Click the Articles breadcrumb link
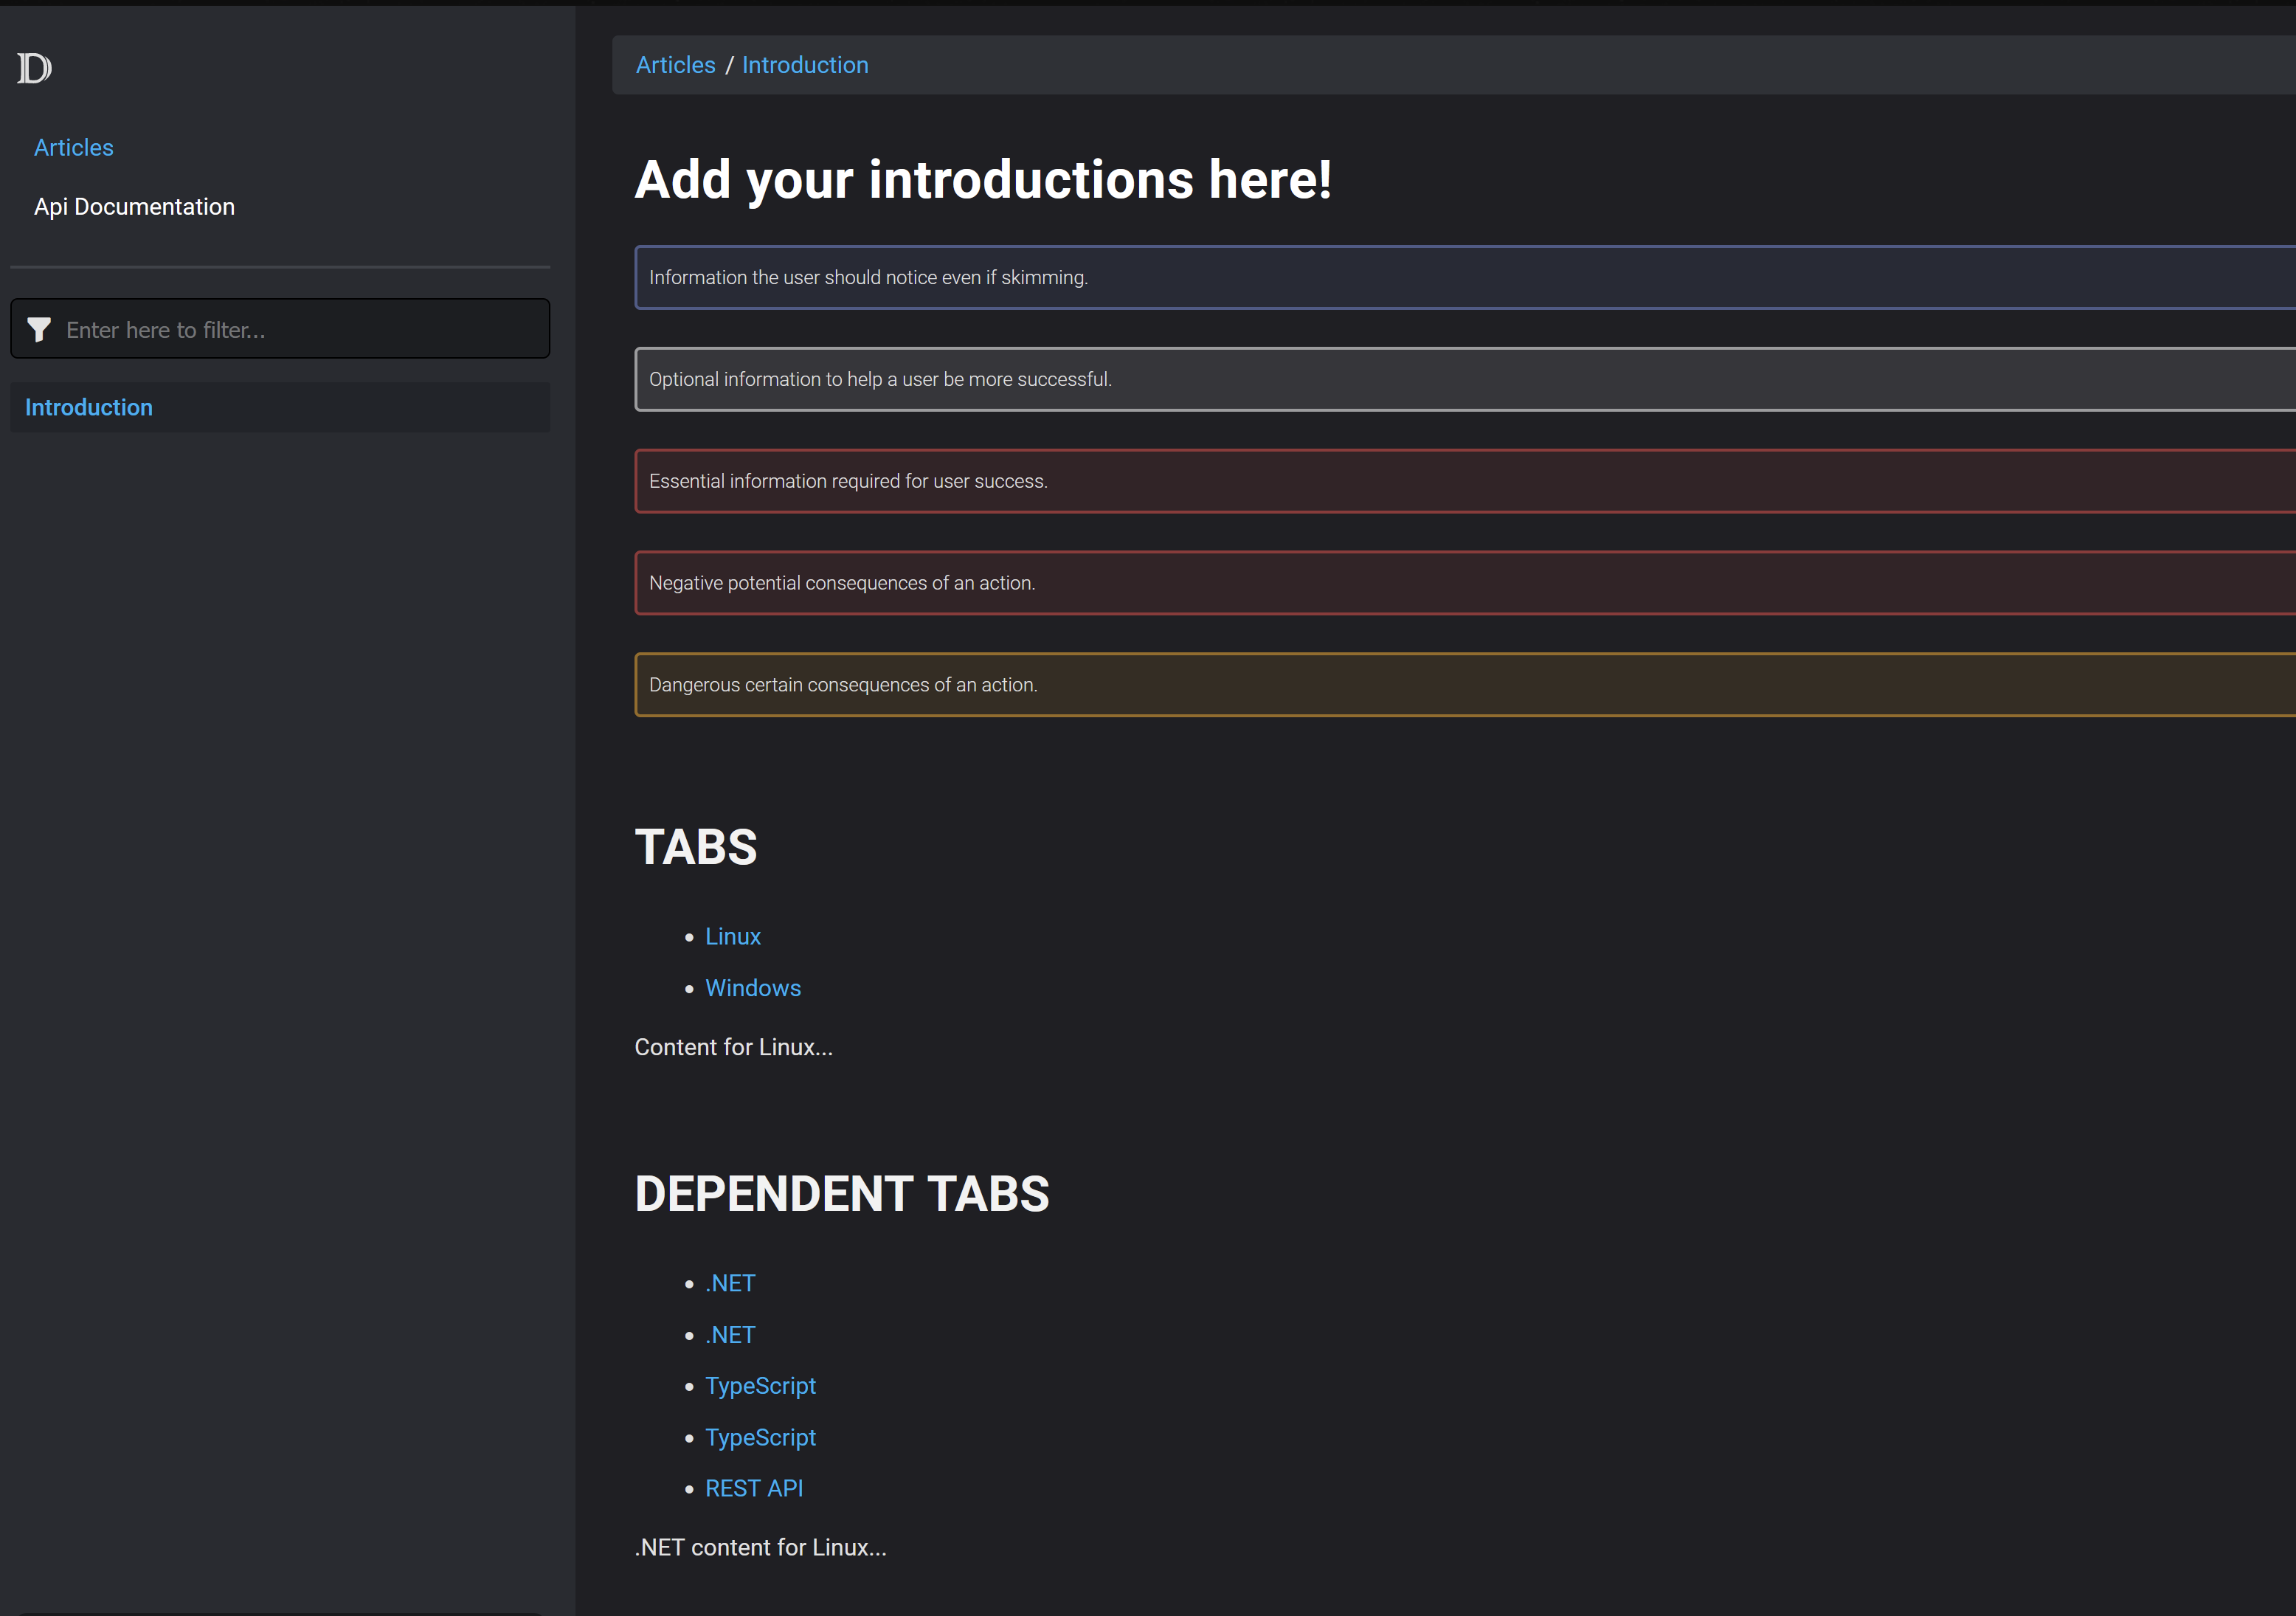Screen dimensions: 2296x1616 676,65
